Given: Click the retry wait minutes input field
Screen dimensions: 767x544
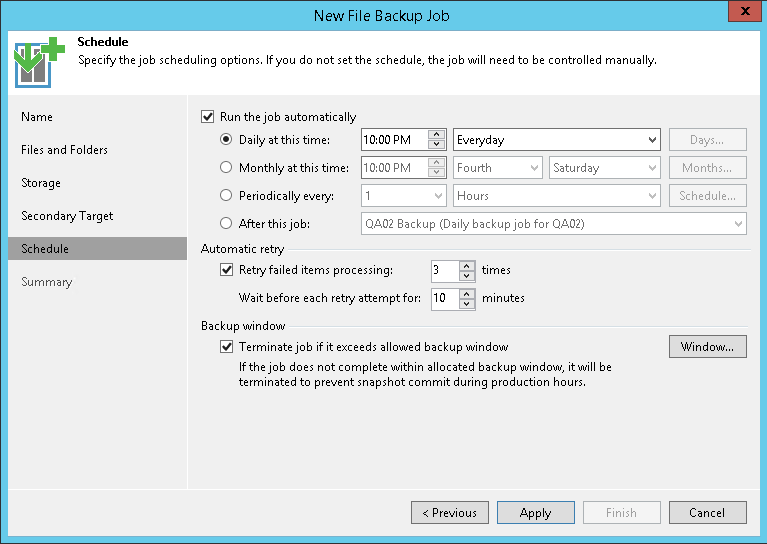Looking at the screenshot, I should (443, 298).
